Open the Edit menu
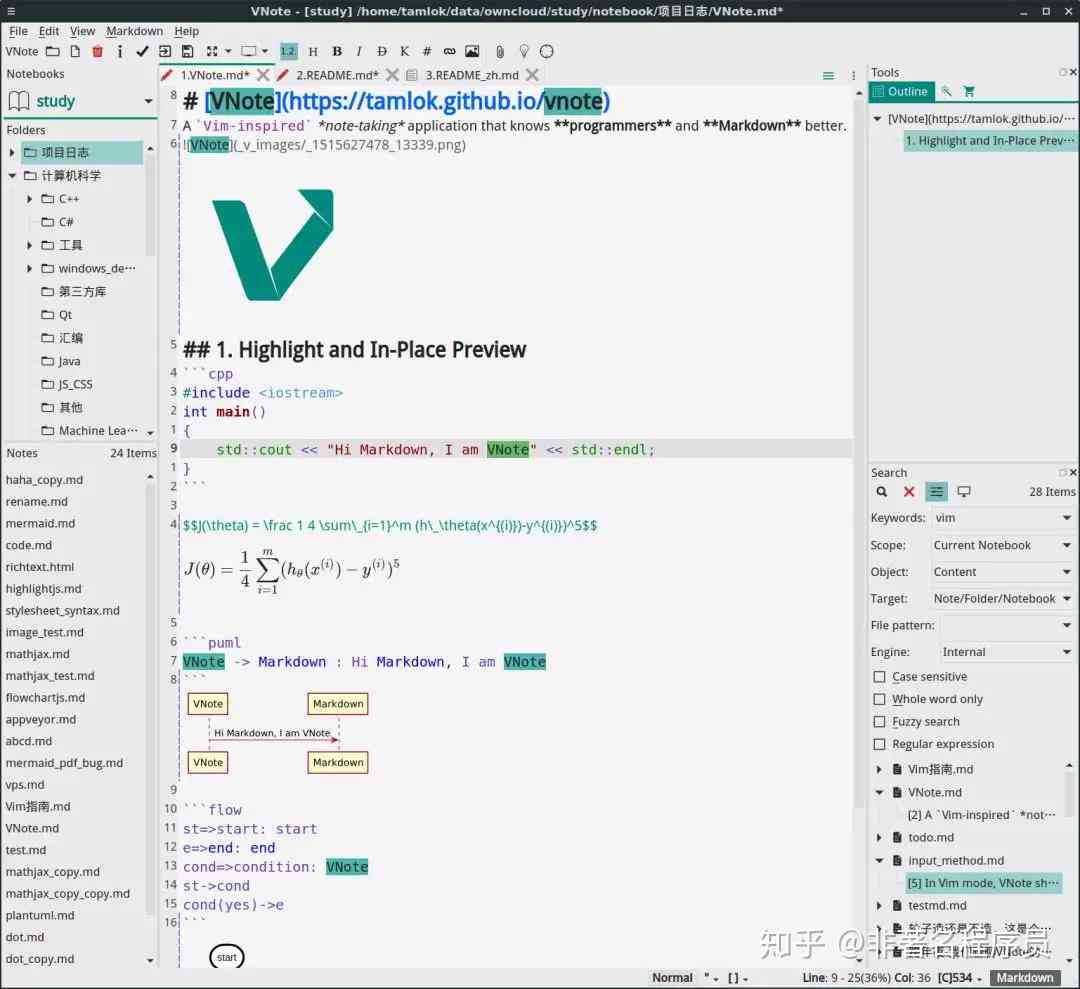The width and height of the screenshot is (1080, 989). point(48,31)
